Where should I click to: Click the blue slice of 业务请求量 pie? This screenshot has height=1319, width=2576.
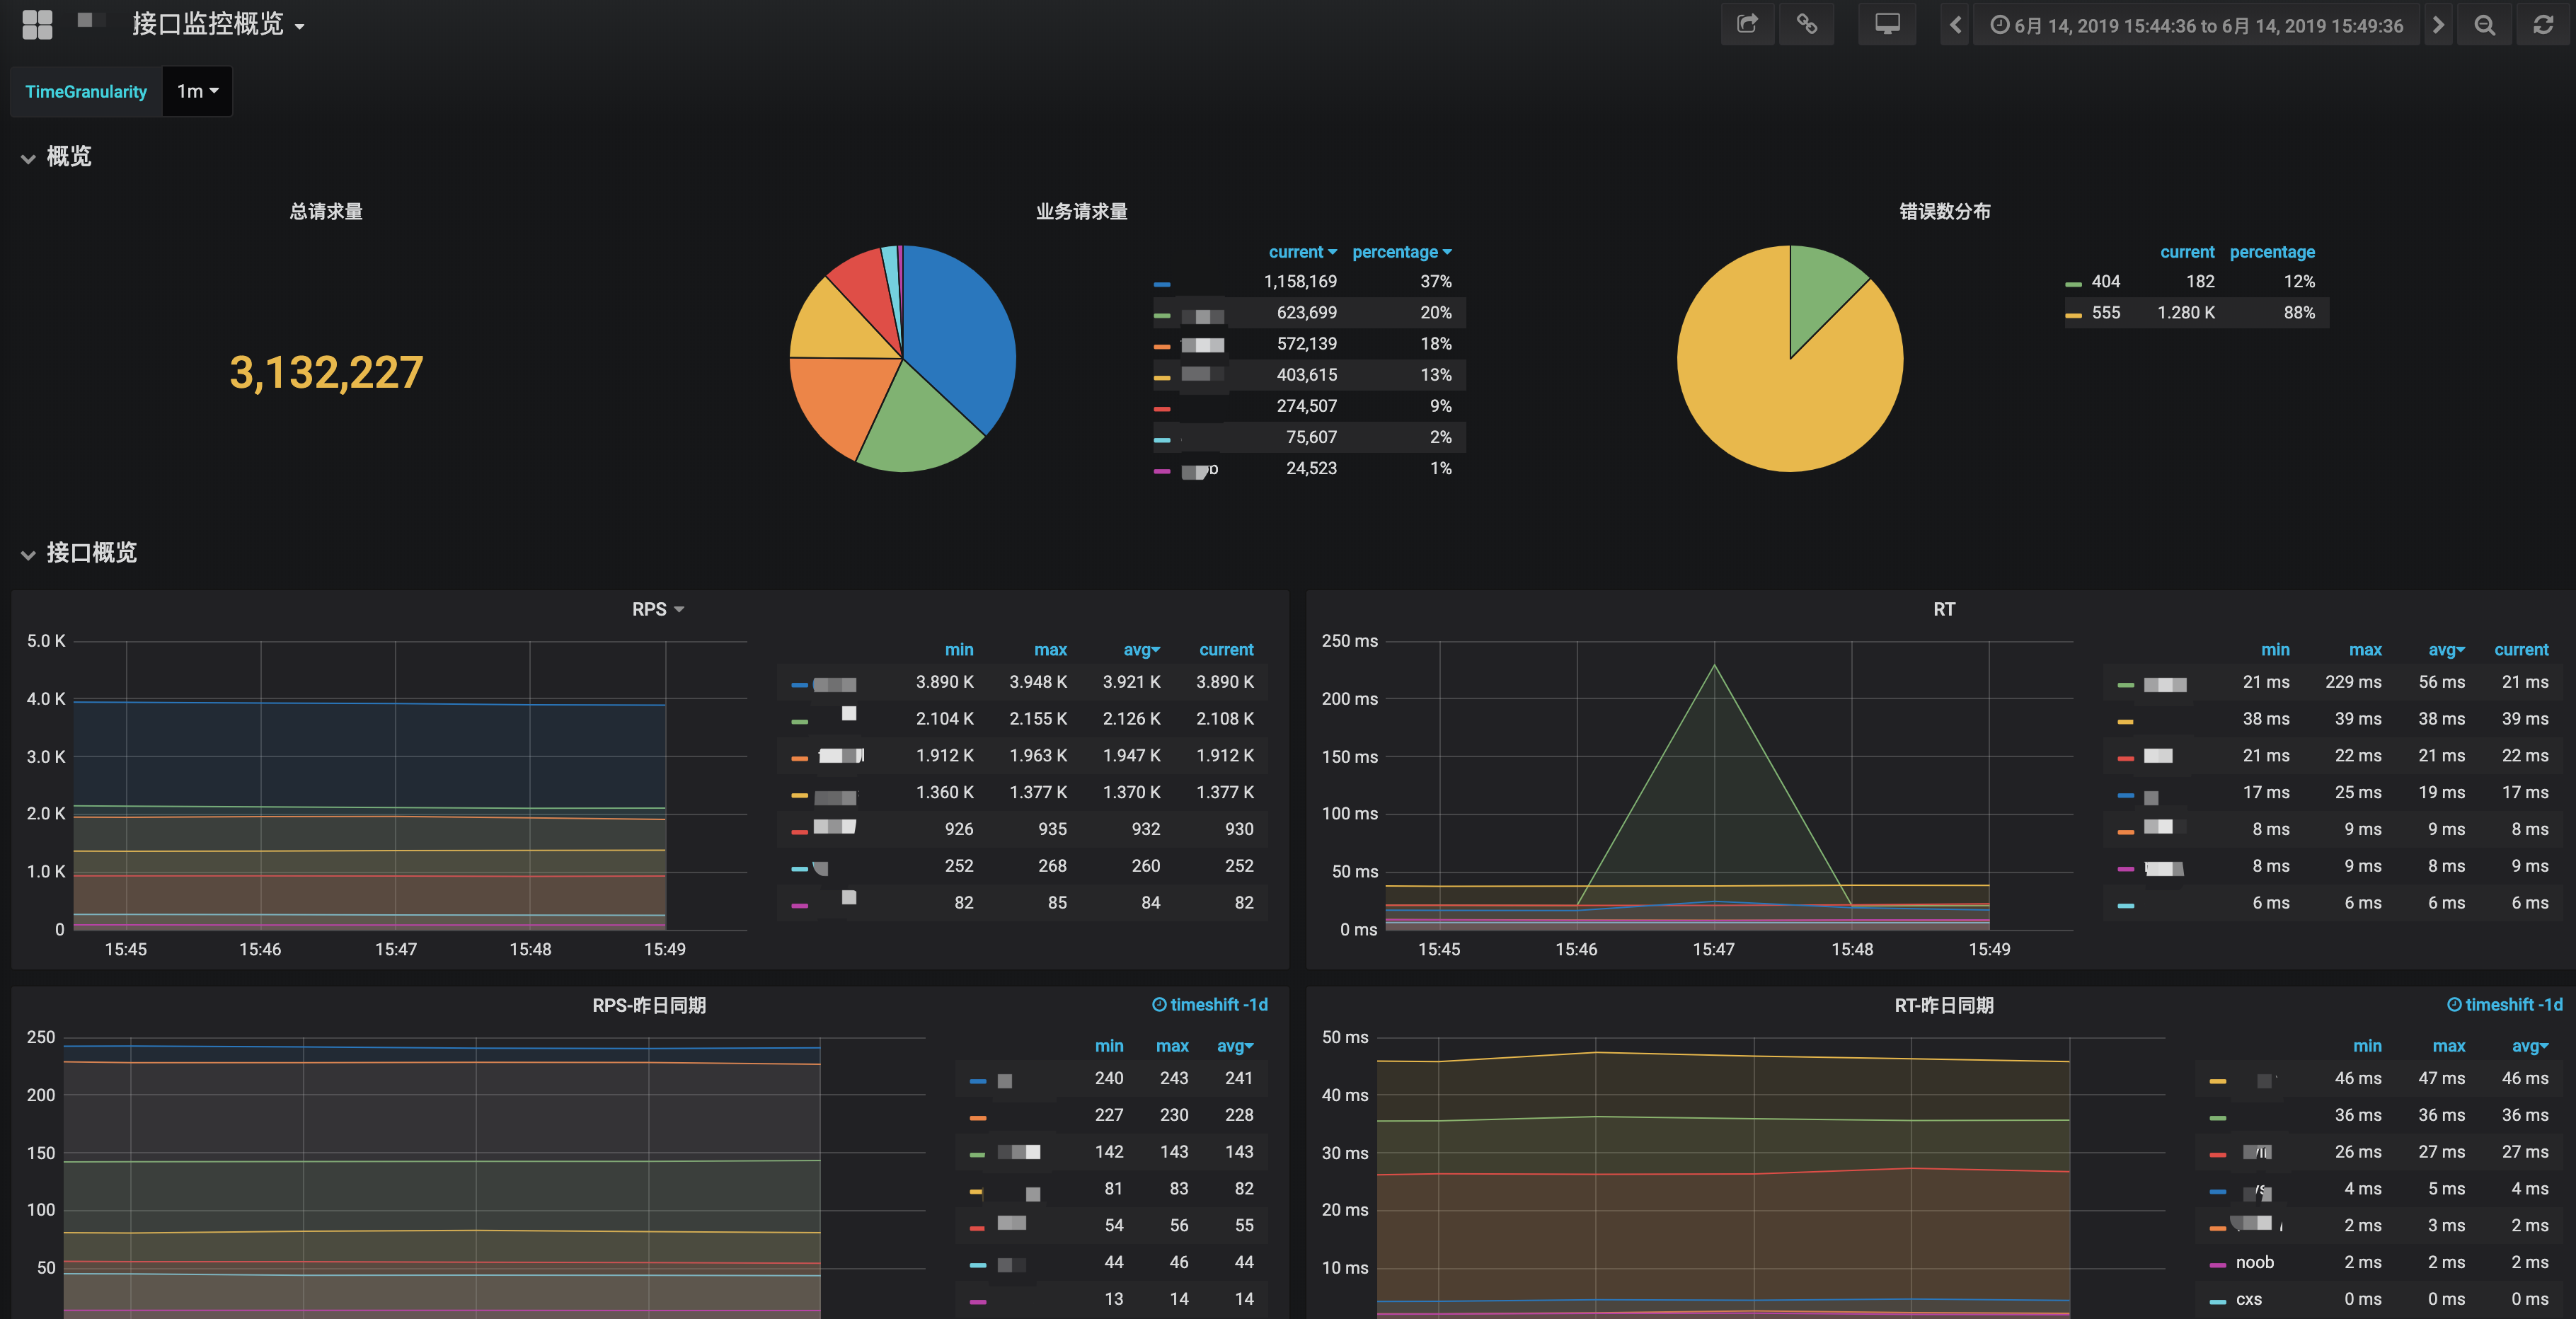click(960, 330)
